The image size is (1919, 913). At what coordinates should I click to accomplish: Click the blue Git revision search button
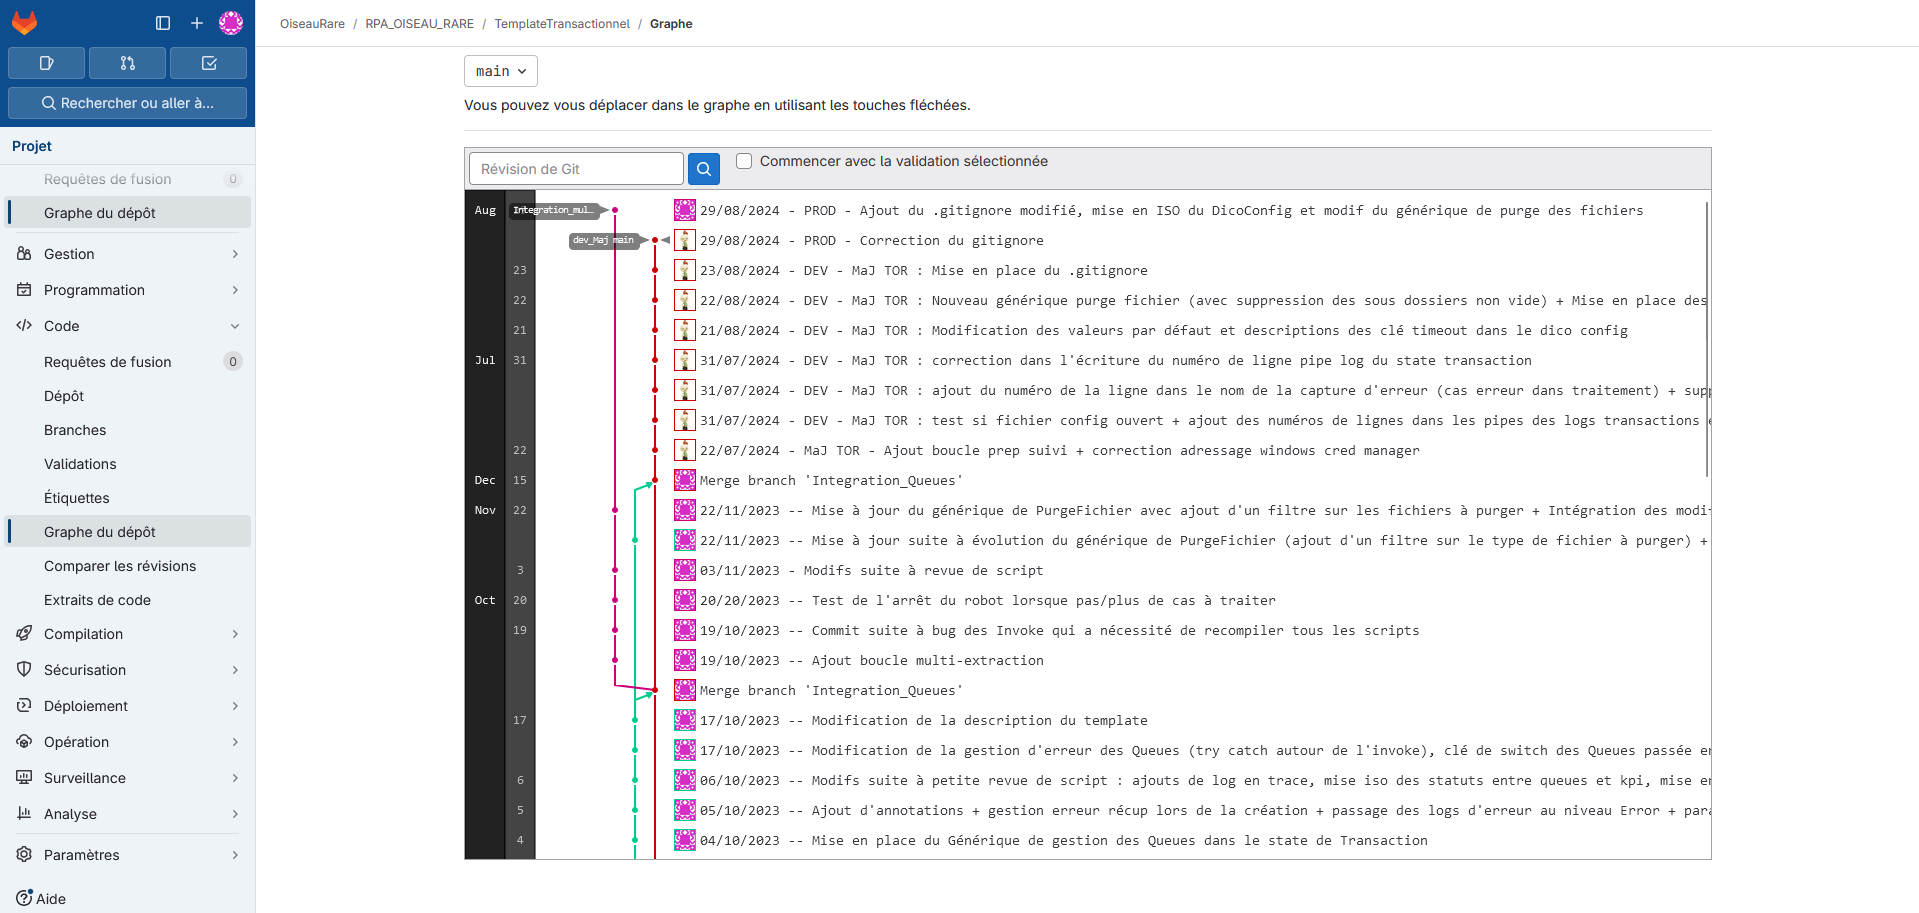pyautogui.click(x=704, y=169)
